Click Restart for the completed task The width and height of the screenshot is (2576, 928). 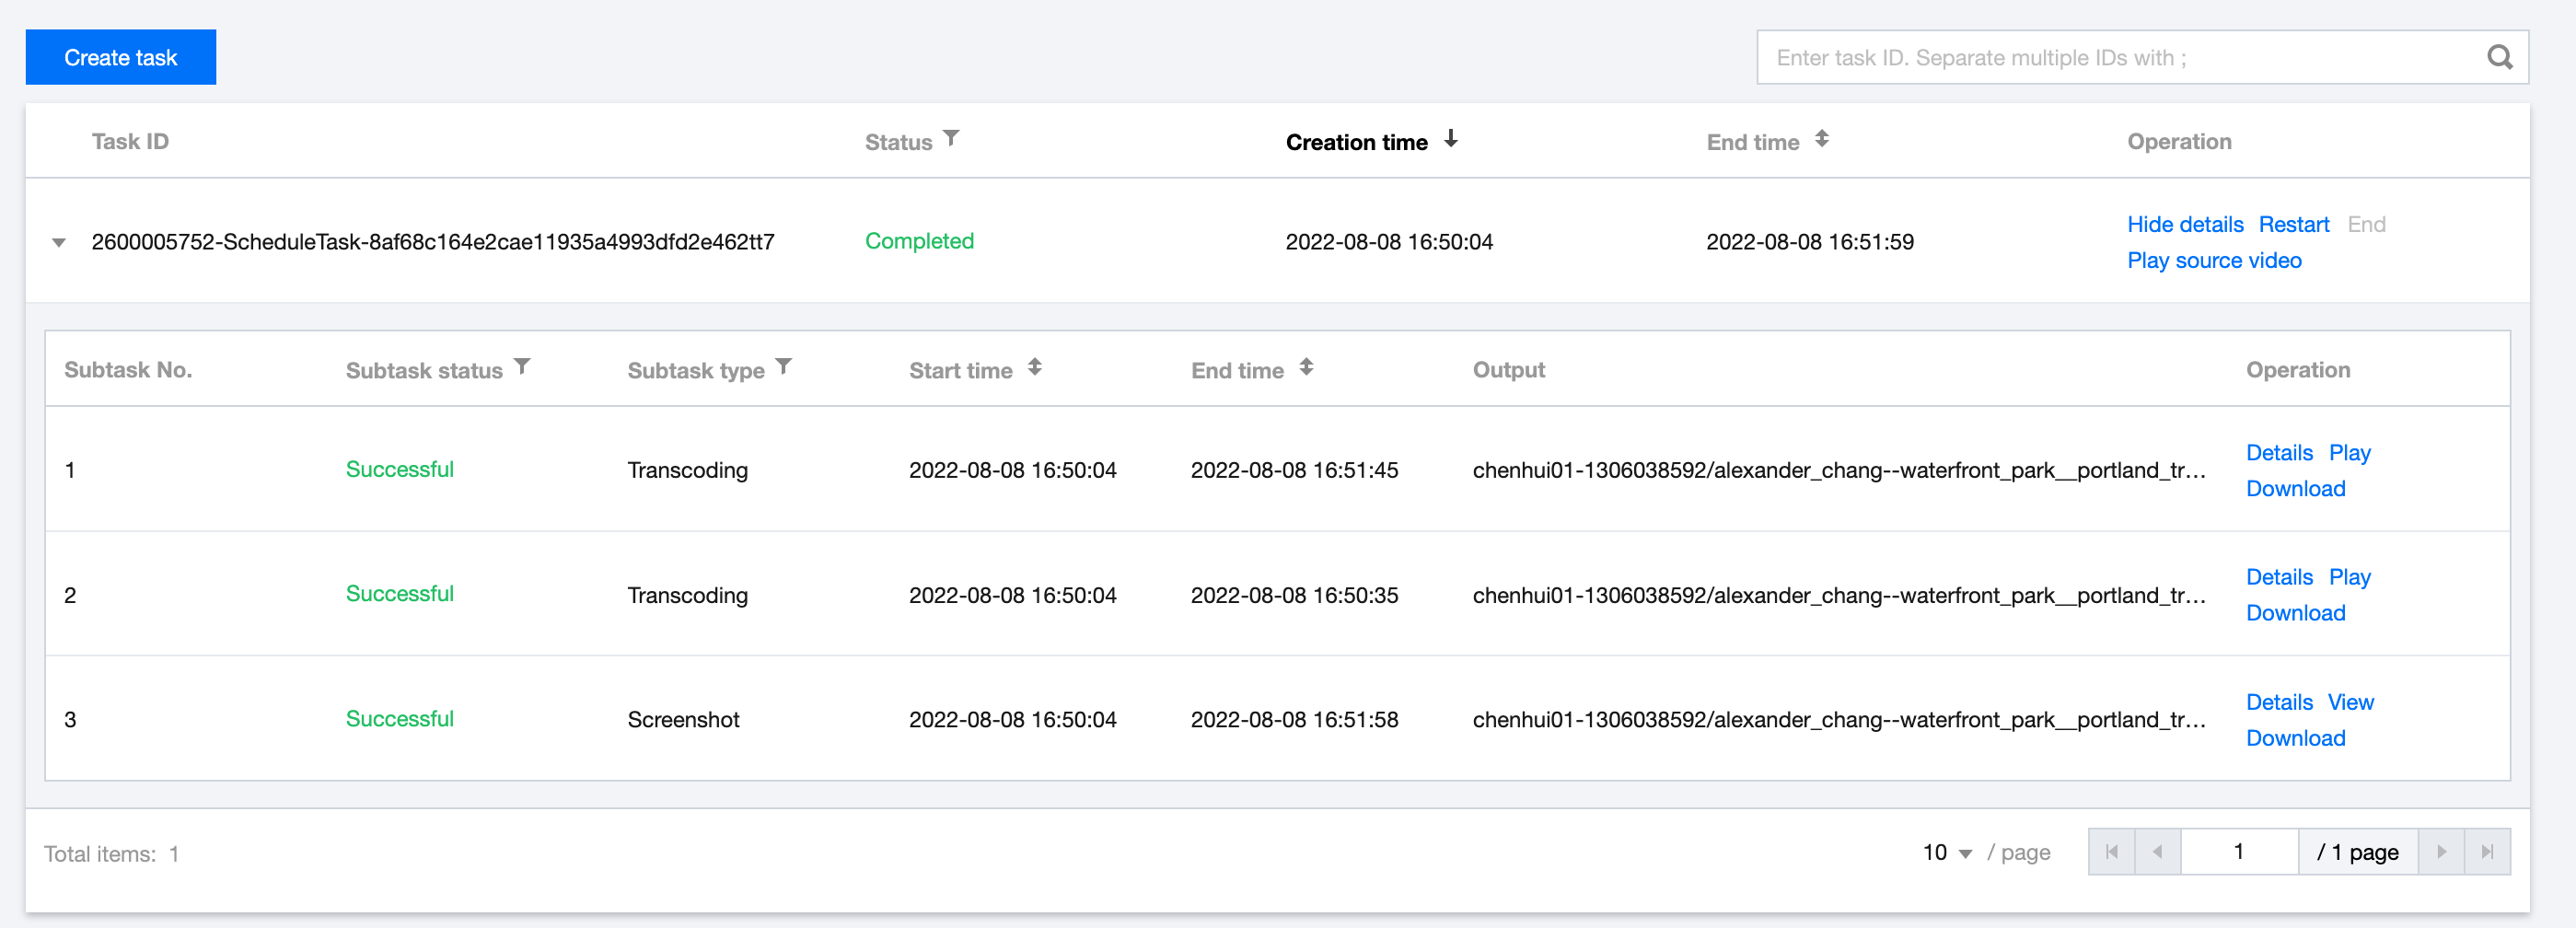point(2294,224)
